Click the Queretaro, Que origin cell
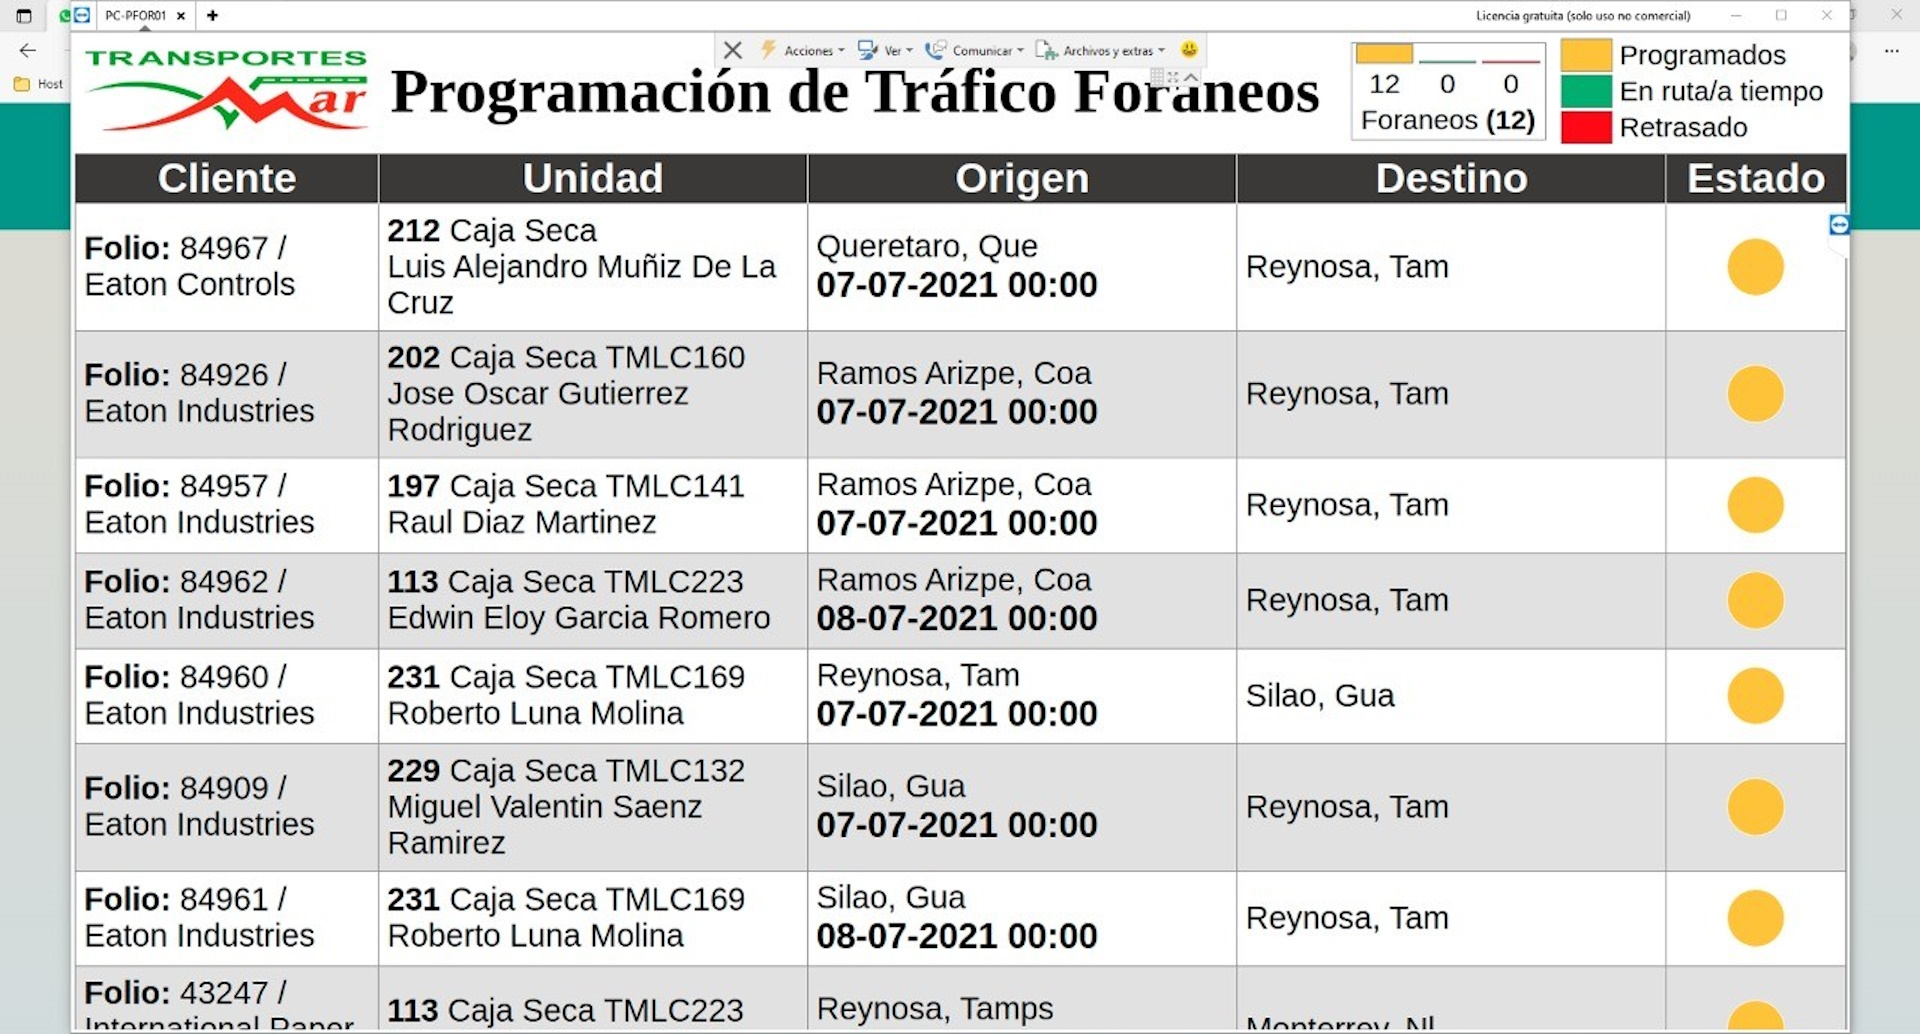This screenshot has height=1034, width=1920. pyautogui.click(x=1022, y=267)
